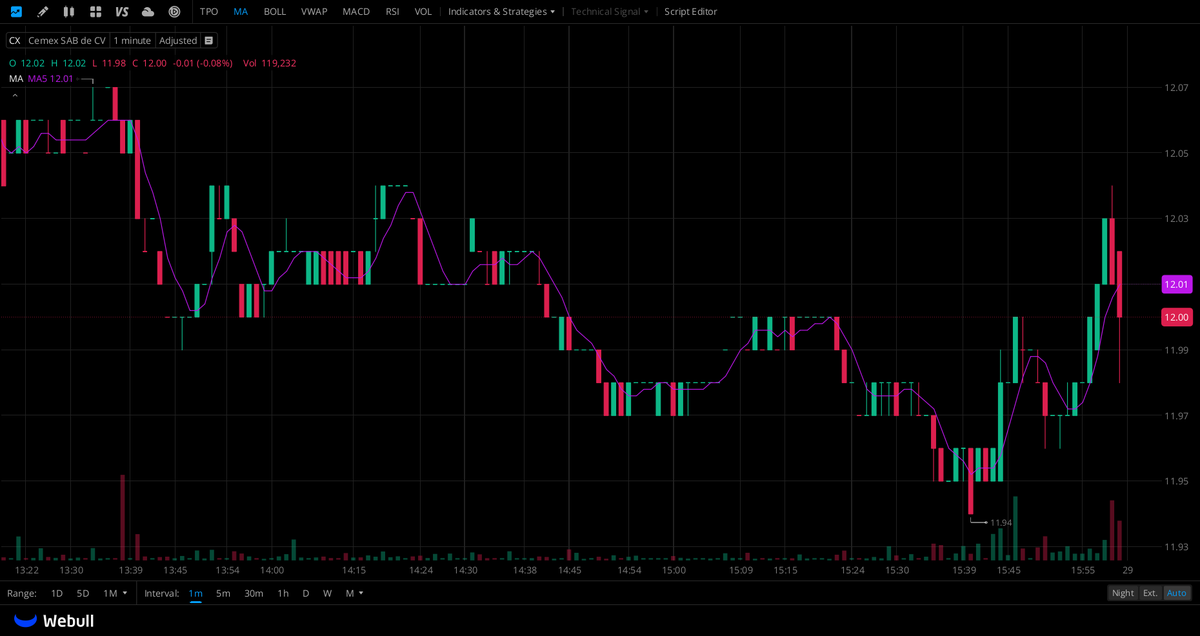Viewport: 1200px width, 636px height.
Task: Click the Cemex SAB de CV name
Action: coord(67,41)
